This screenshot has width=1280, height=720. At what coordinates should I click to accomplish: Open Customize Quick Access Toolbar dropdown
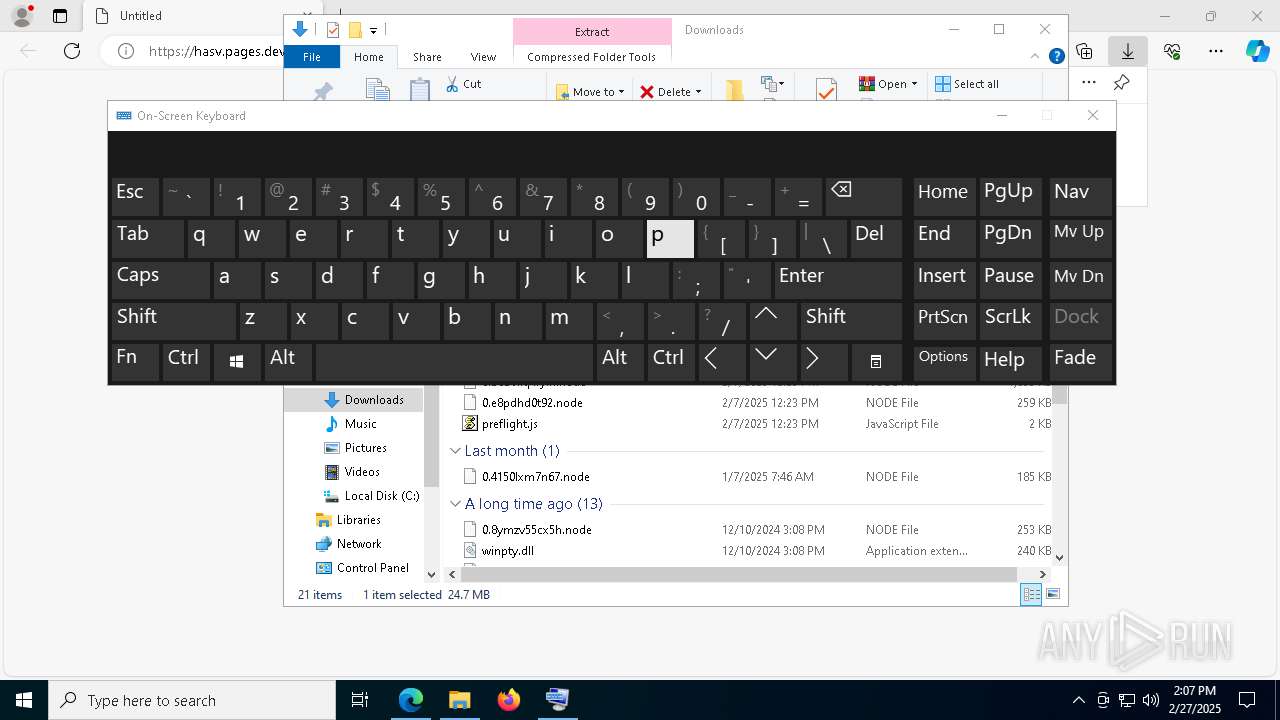coord(373,31)
